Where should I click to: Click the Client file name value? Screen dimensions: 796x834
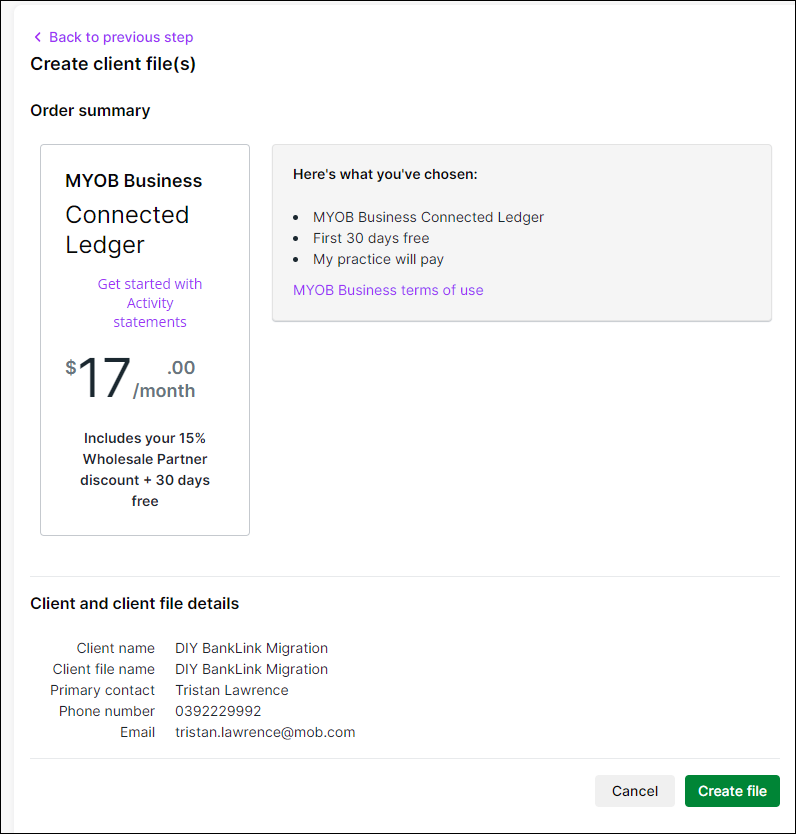pyautogui.click(x=251, y=669)
